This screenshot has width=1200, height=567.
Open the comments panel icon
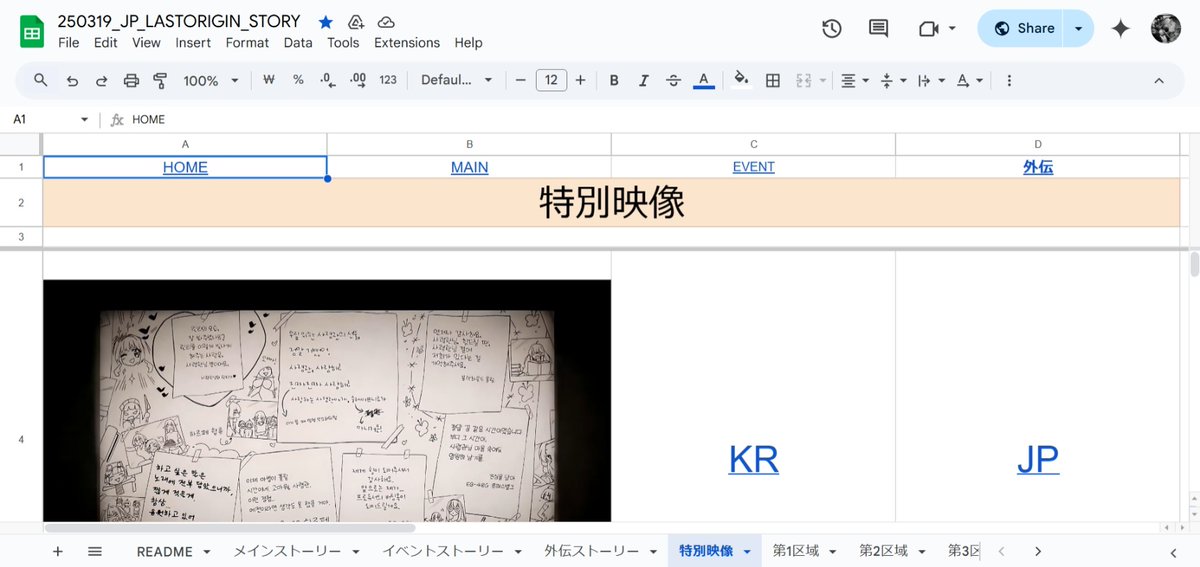coord(878,29)
